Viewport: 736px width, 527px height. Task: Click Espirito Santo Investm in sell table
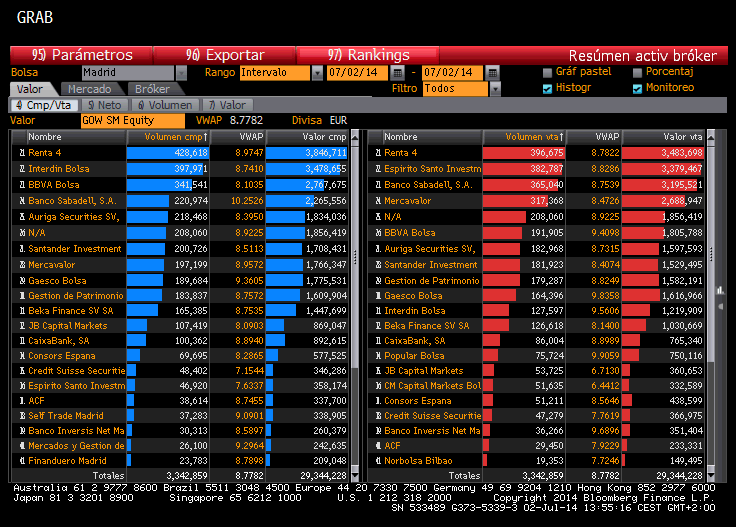pyautogui.click(x=432, y=169)
